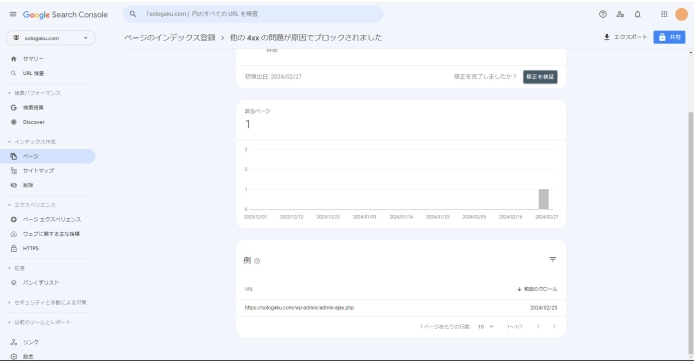Click the help icon next to 例
The image size is (694, 361).
pos(257,261)
